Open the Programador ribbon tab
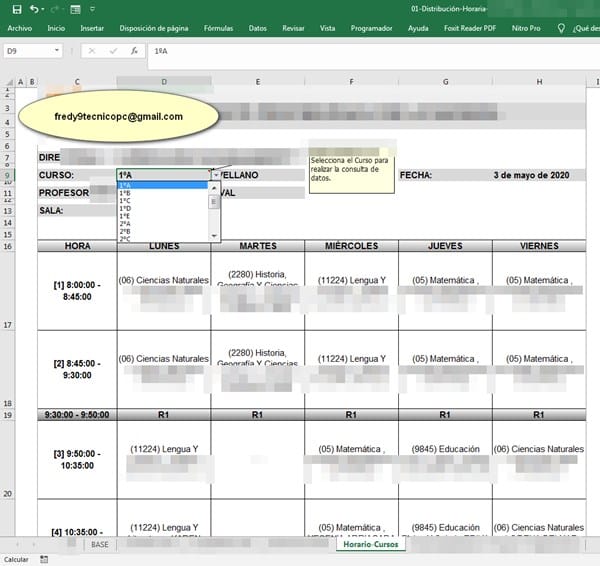Screen dimensions: 600x566 coord(373,29)
